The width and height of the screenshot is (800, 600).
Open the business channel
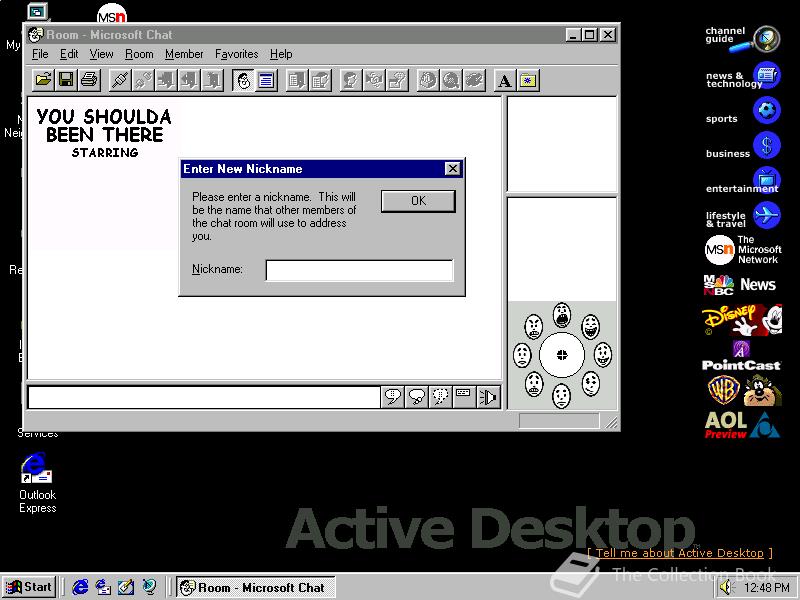tap(743, 147)
